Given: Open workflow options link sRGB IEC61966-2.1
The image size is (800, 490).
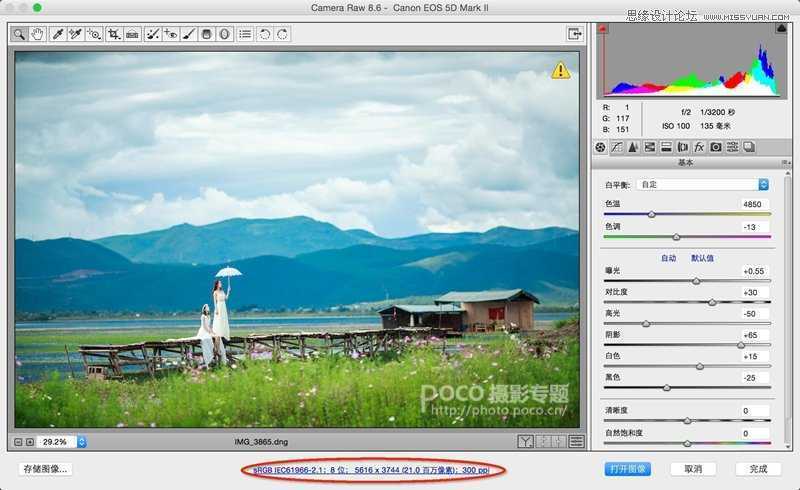Looking at the screenshot, I should 371,470.
